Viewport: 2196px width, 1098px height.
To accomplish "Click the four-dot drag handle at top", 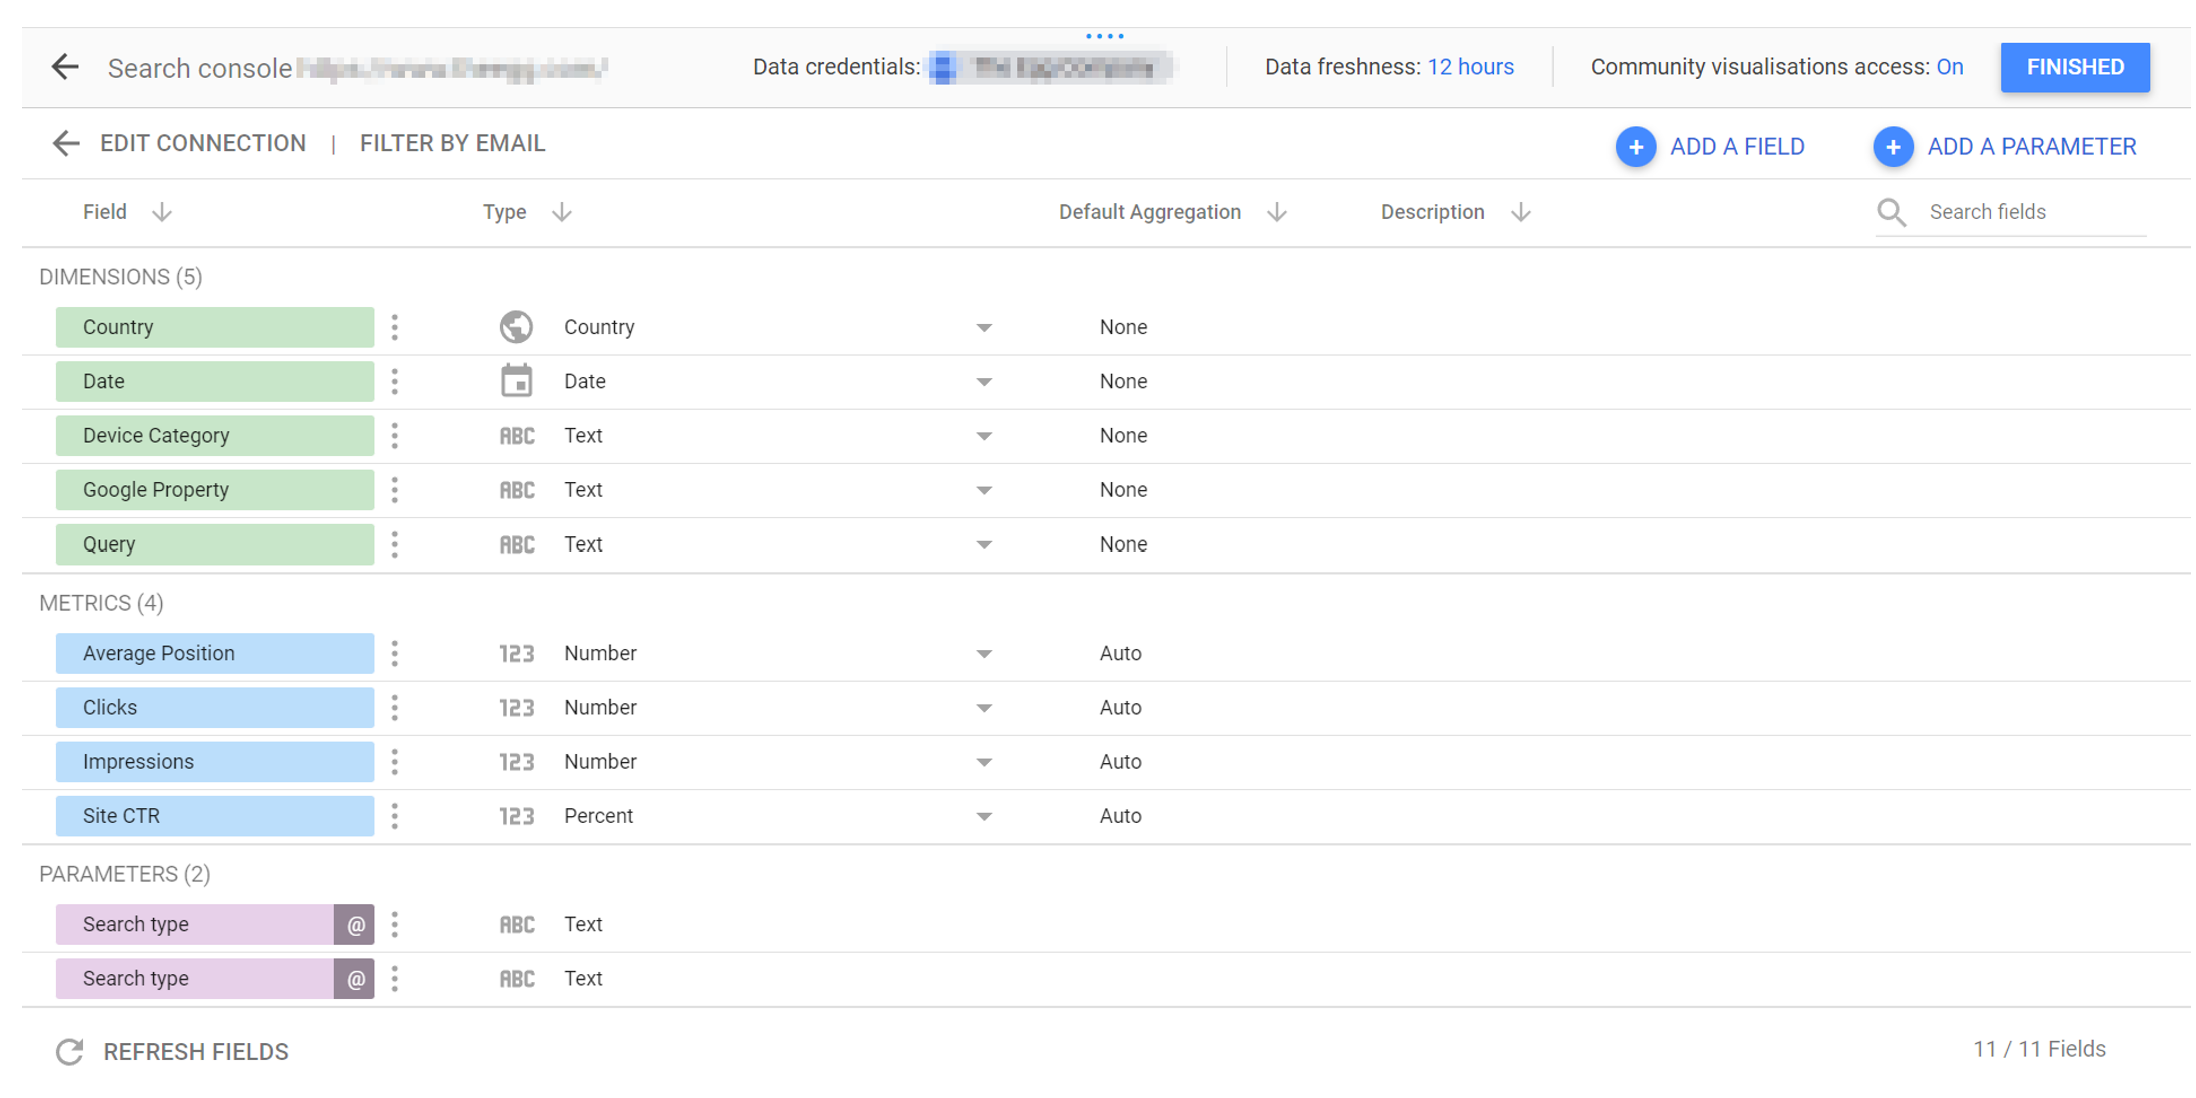I will [x=1104, y=35].
